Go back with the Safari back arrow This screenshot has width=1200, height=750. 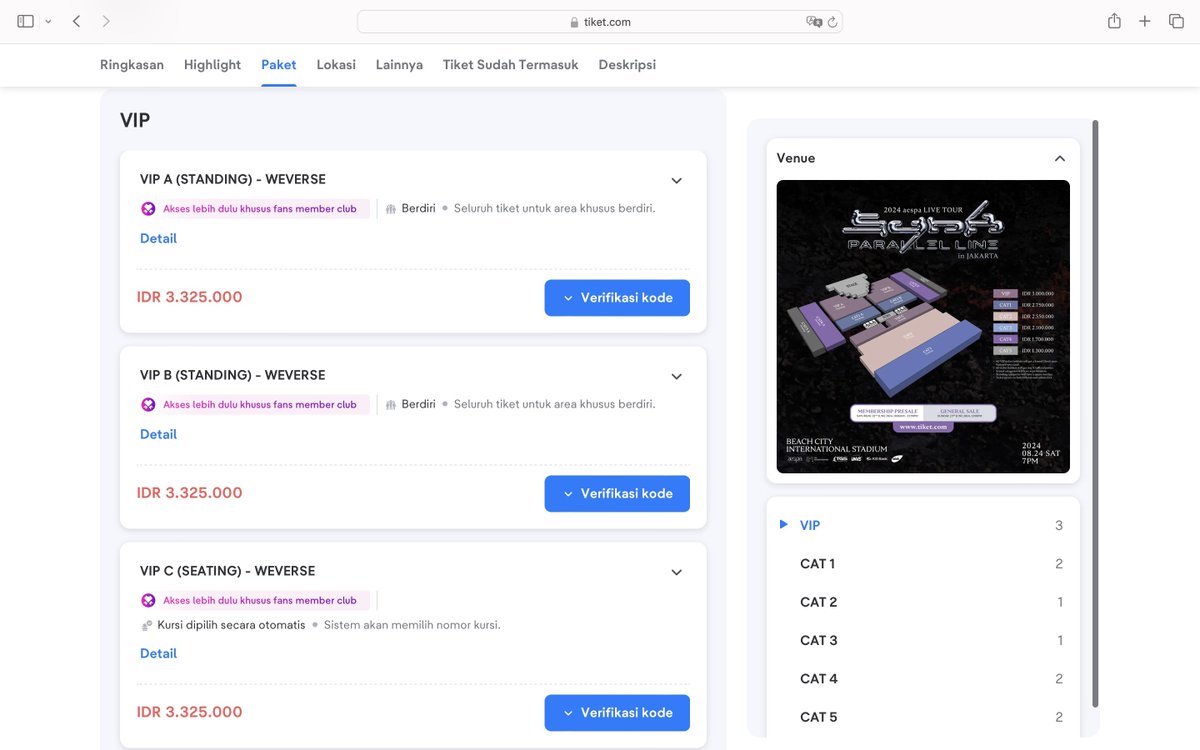[x=77, y=21]
